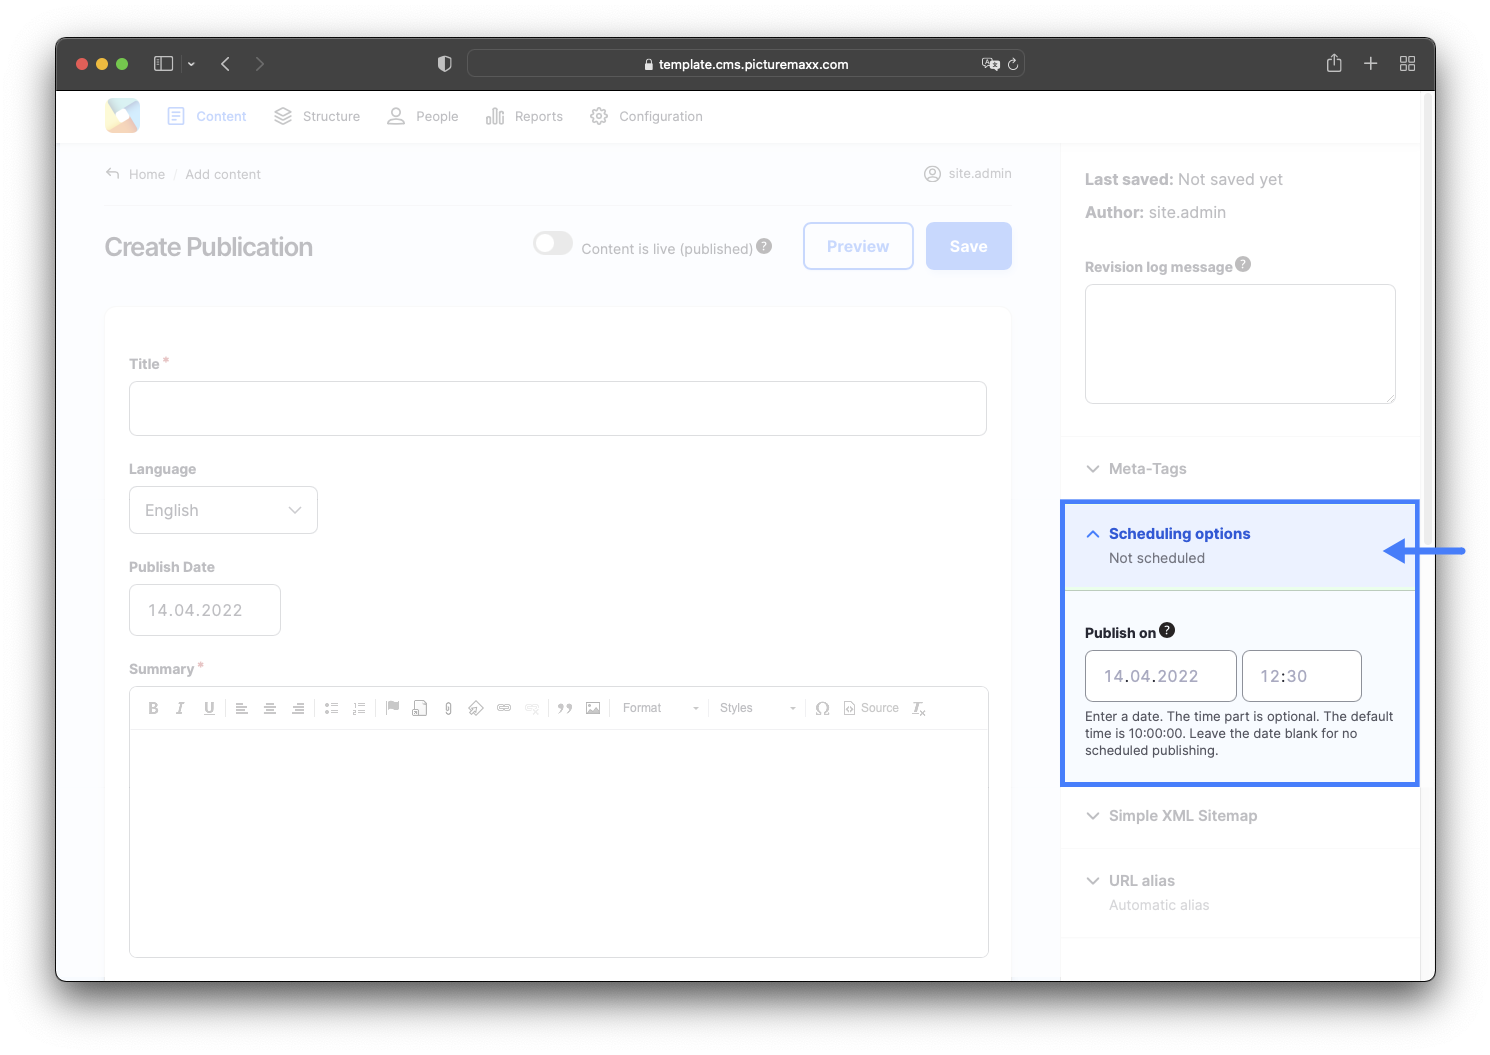Toggle bold formatting in Summary editor

(153, 708)
